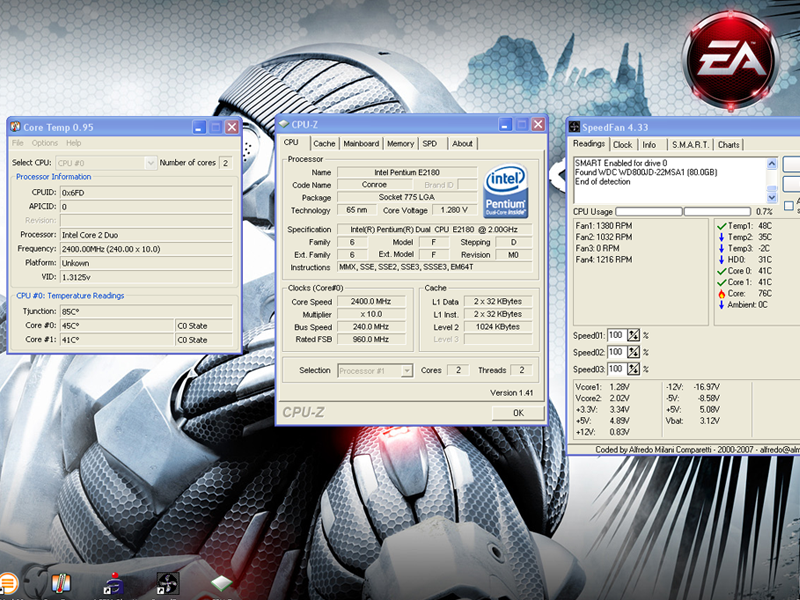Click the Frequency value 2400.00MHz in Core Temp

pyautogui.click(x=146, y=249)
